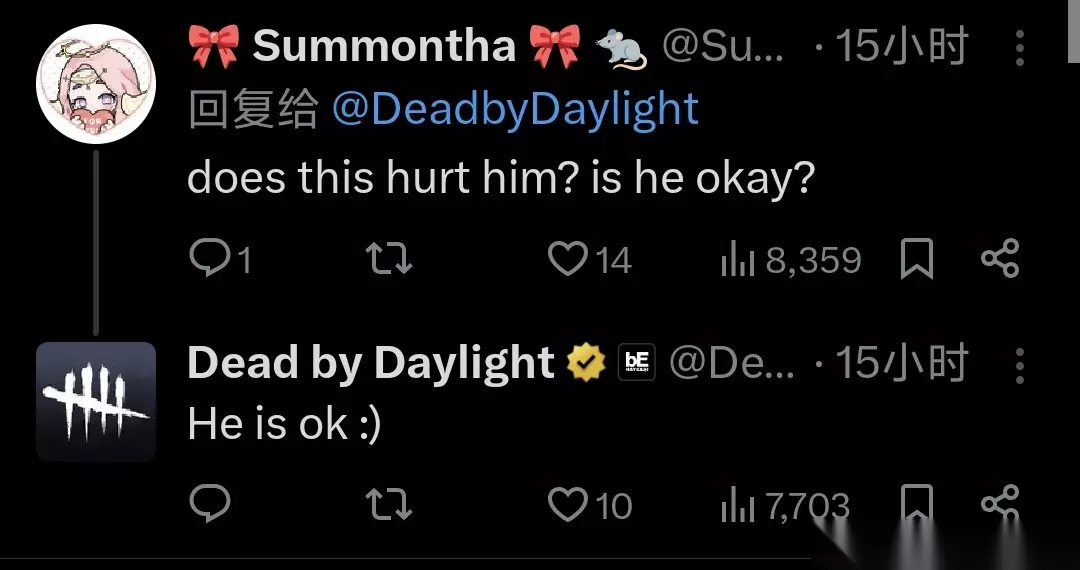The image size is (1080, 570).
Task: Click the Summontha display name
Action: [384, 47]
